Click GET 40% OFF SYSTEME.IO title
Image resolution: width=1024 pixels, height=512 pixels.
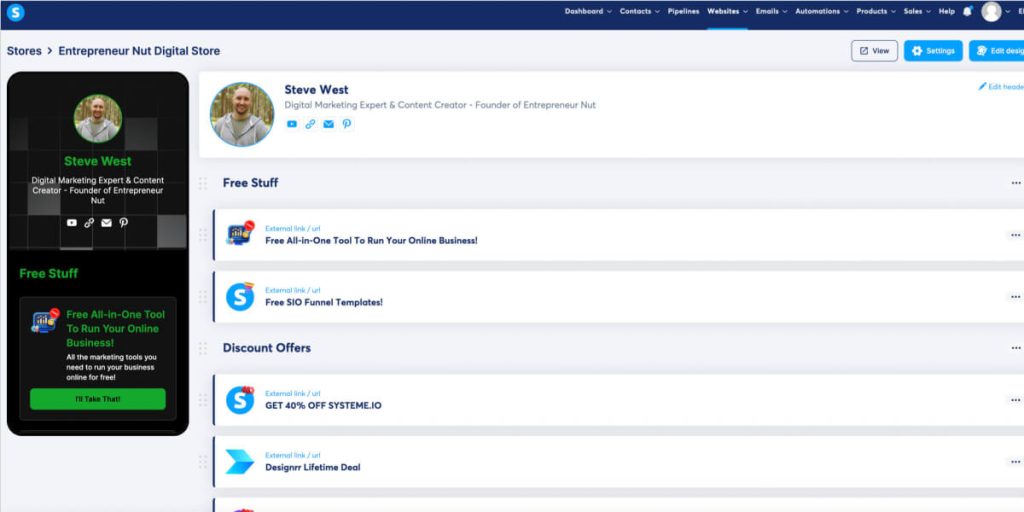pos(323,406)
